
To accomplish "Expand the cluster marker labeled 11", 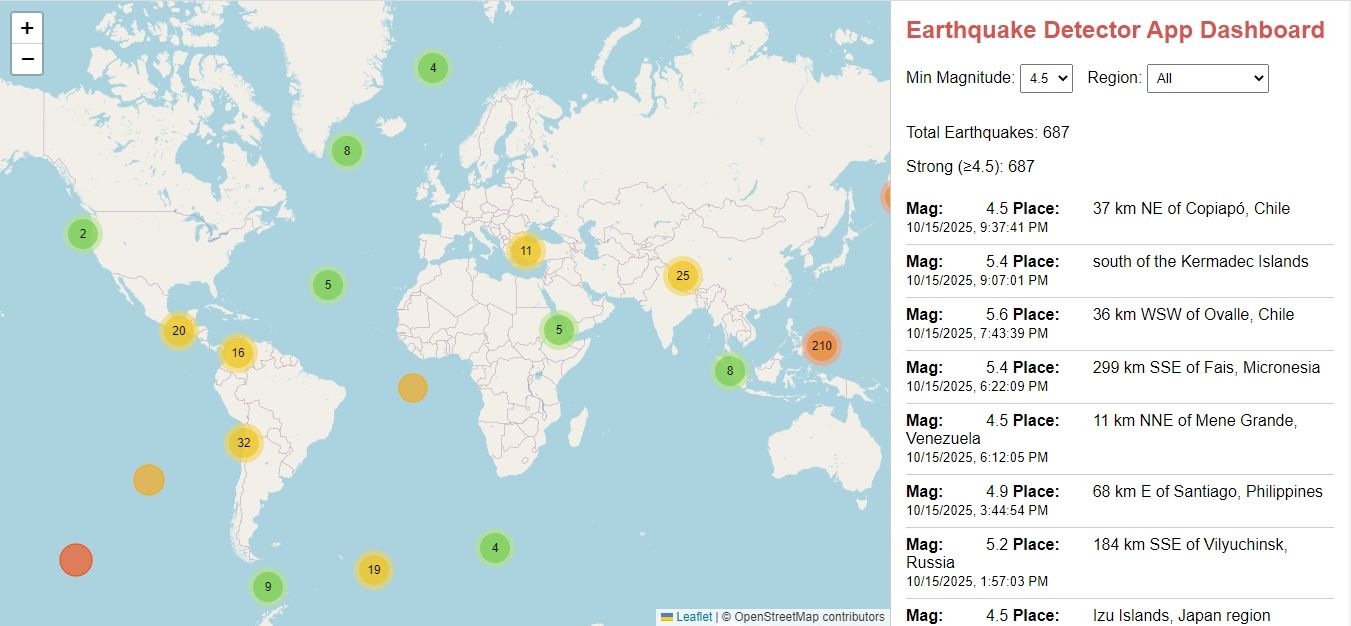I will click(x=525, y=251).
